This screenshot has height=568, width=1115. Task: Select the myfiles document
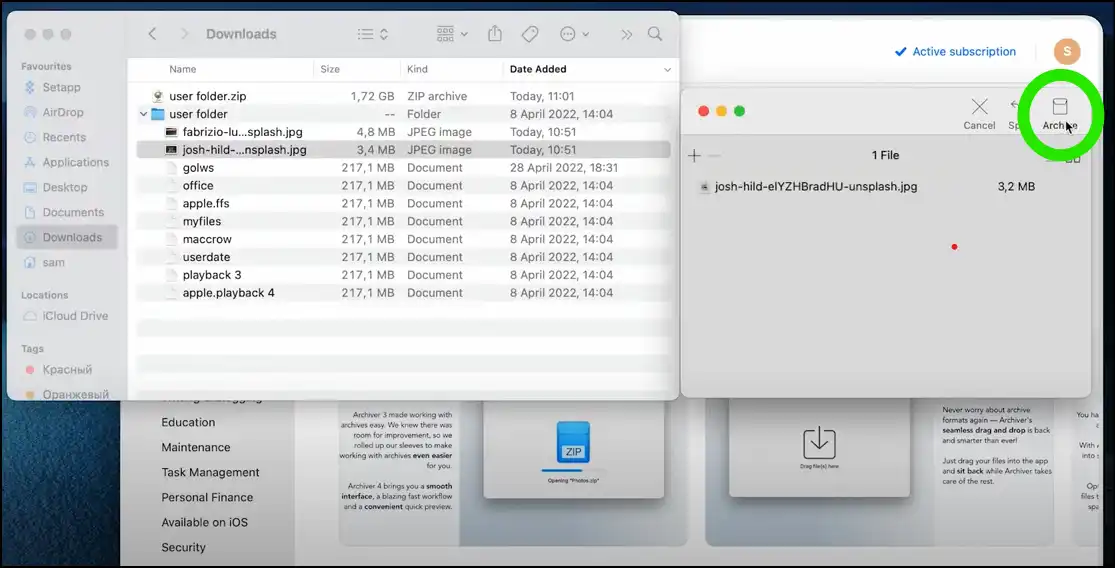pyautogui.click(x=403, y=221)
